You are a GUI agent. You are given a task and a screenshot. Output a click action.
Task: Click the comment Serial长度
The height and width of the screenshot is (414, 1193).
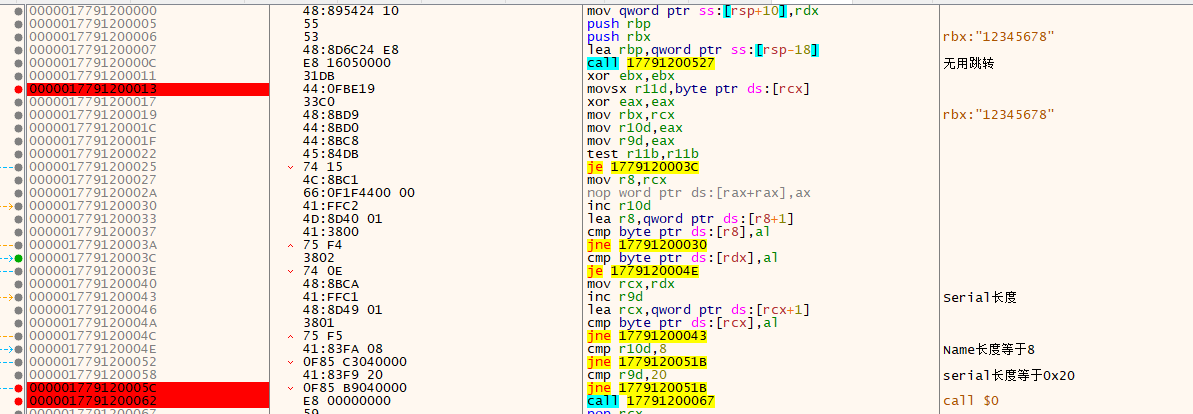click(979, 297)
